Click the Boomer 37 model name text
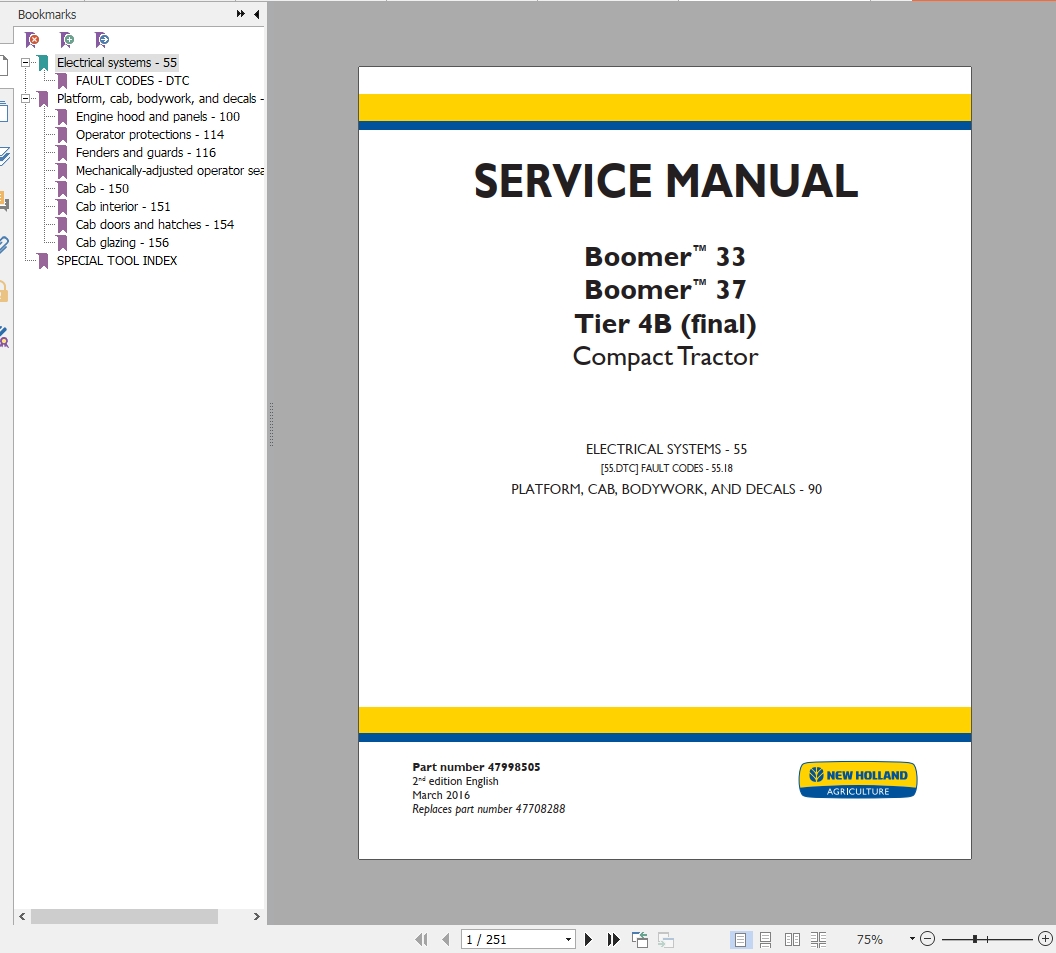 pyautogui.click(x=665, y=290)
